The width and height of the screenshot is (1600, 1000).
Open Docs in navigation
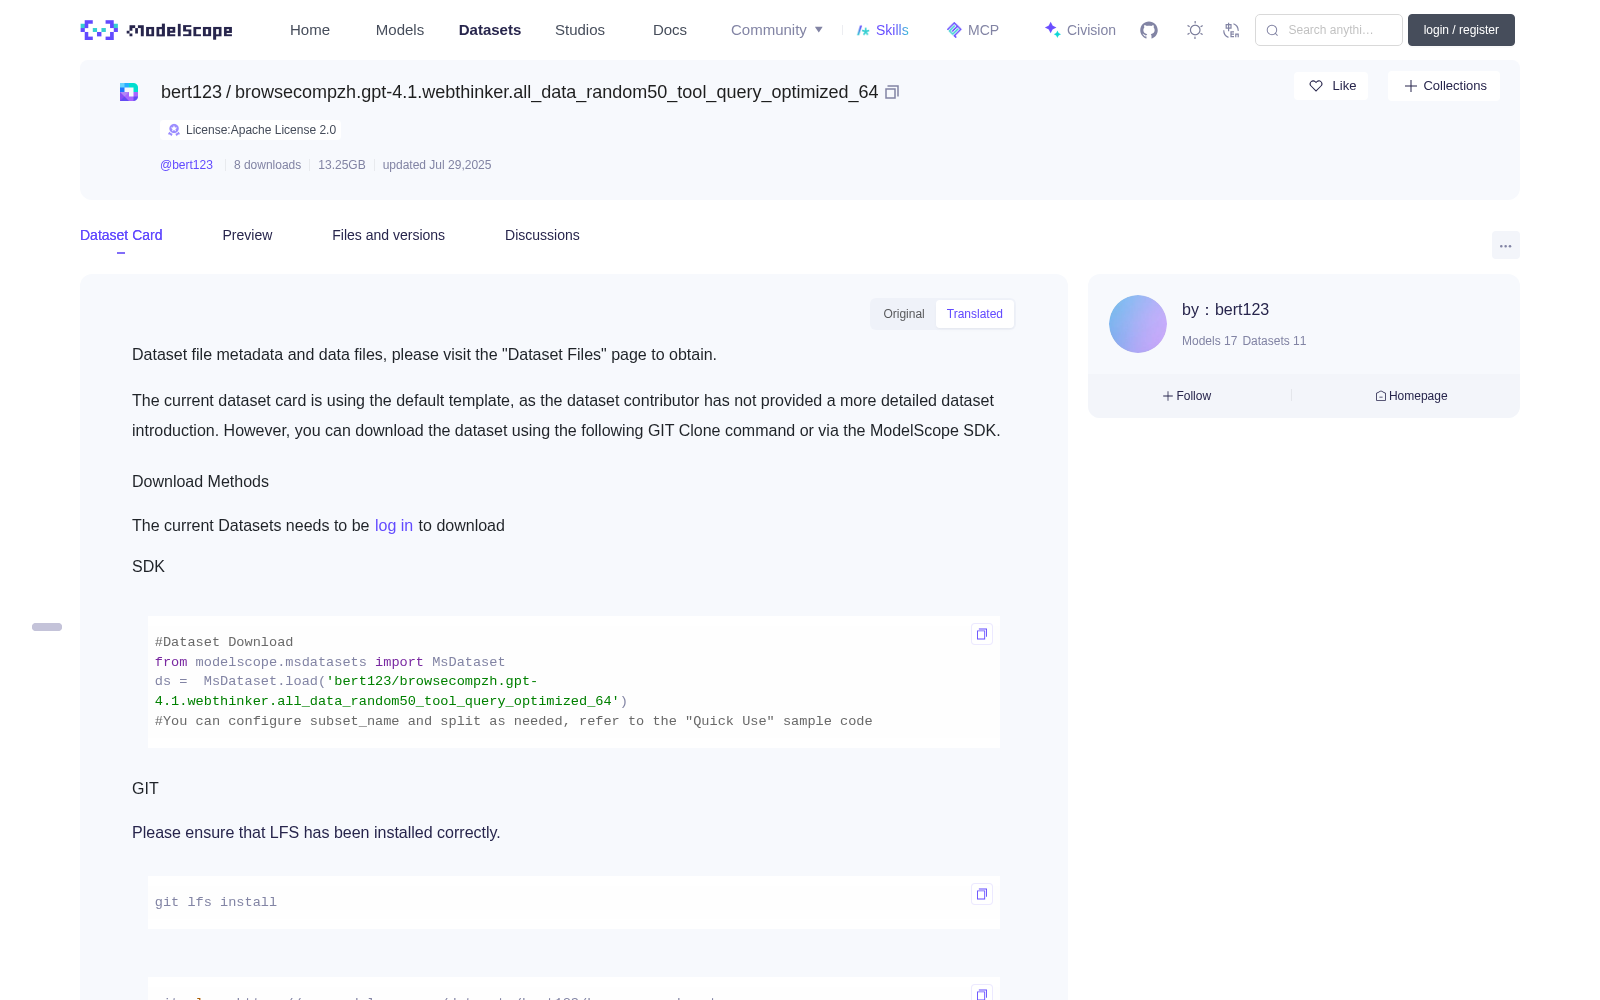(x=670, y=30)
